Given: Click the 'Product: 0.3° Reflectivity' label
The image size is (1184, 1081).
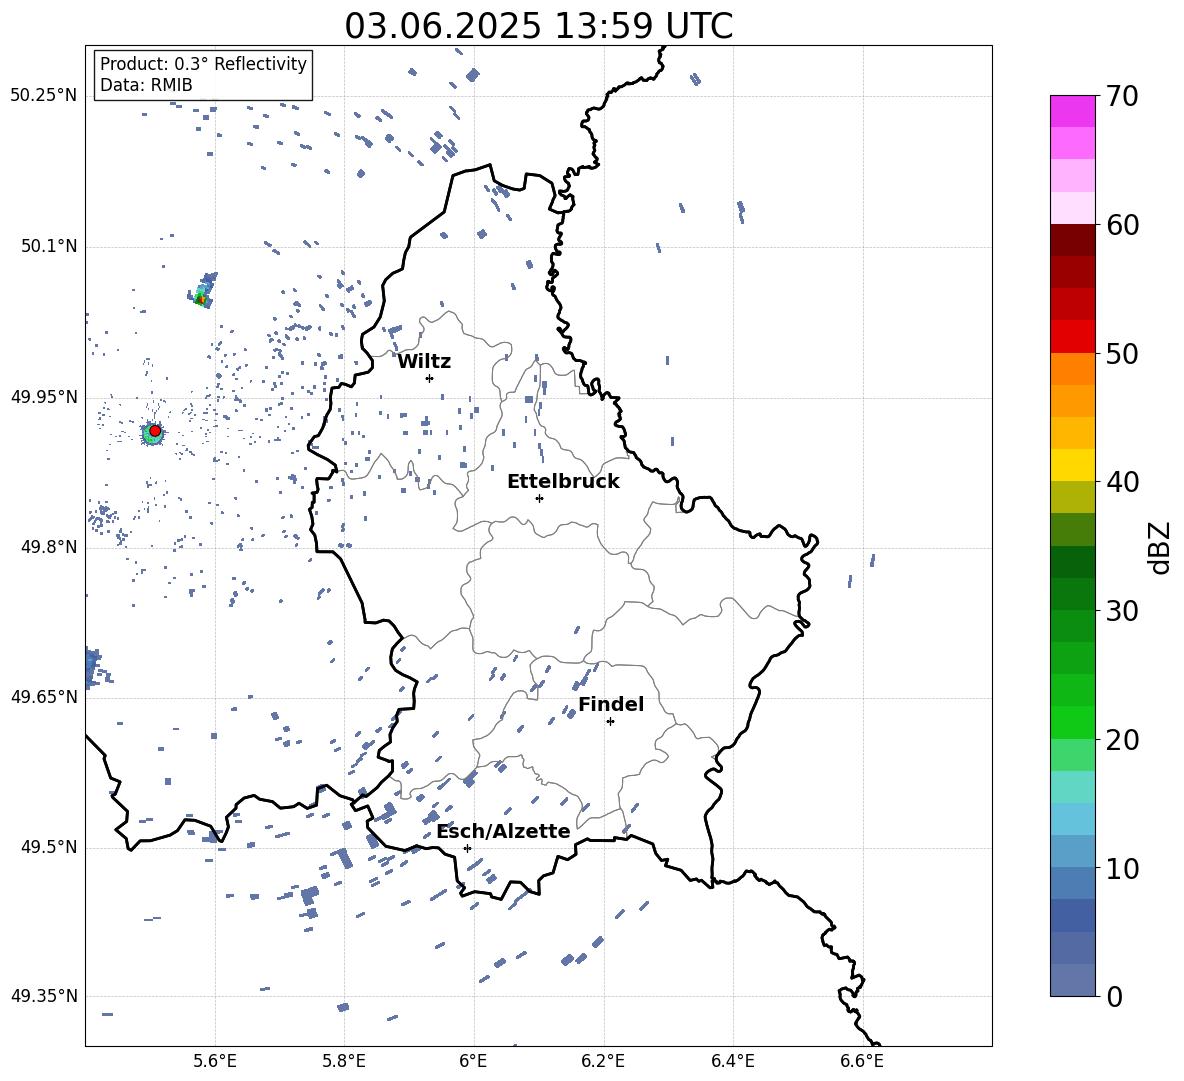Looking at the screenshot, I should pyautogui.click(x=203, y=64).
